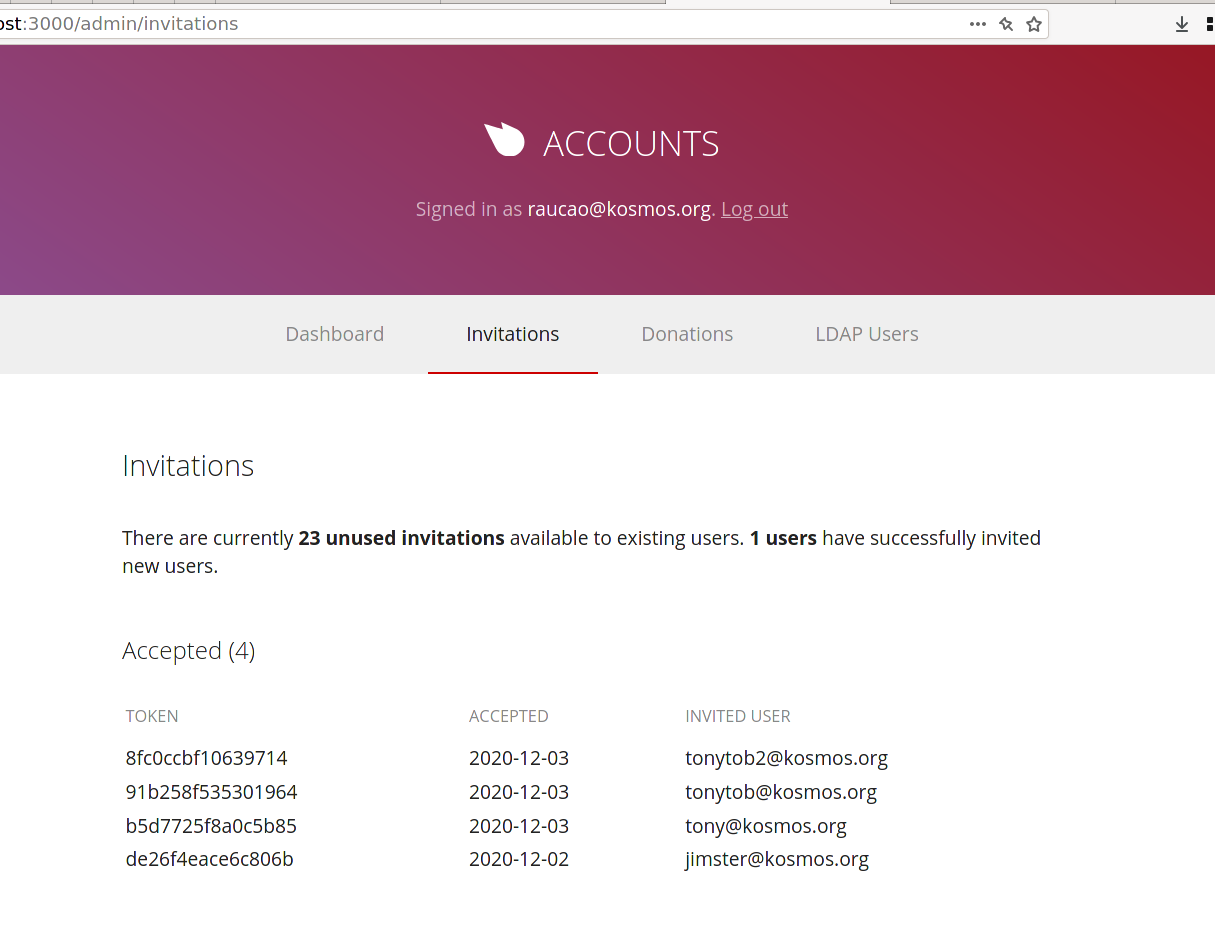1215x941 pixels.
Task: Open the page actions three-dot menu
Action: click(x=977, y=24)
